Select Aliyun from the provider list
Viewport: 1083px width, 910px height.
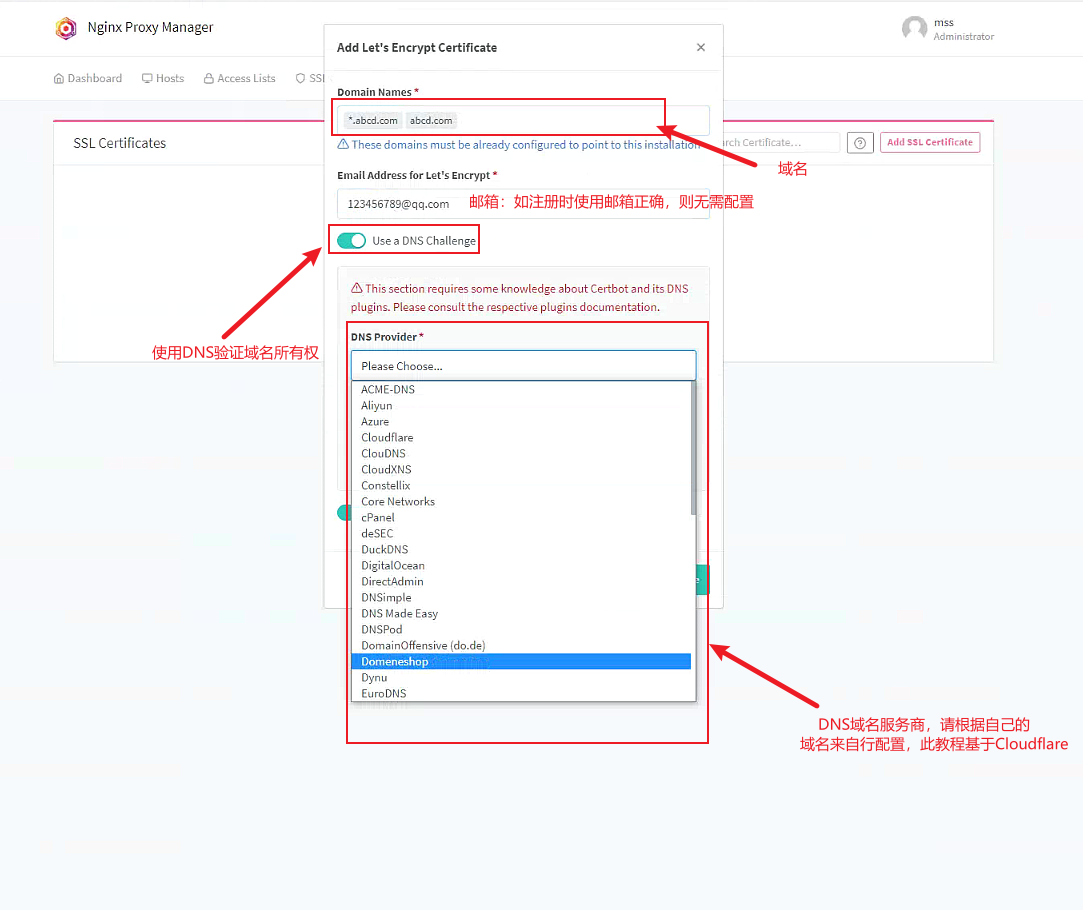coord(521,405)
